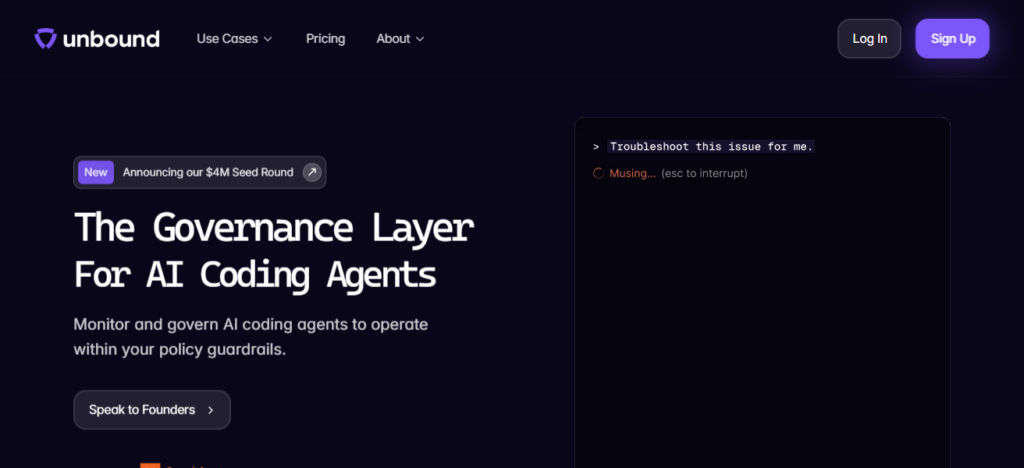This screenshot has width=1024, height=468.
Task: Click the "The Governance Layer" headline
Action: (273, 228)
